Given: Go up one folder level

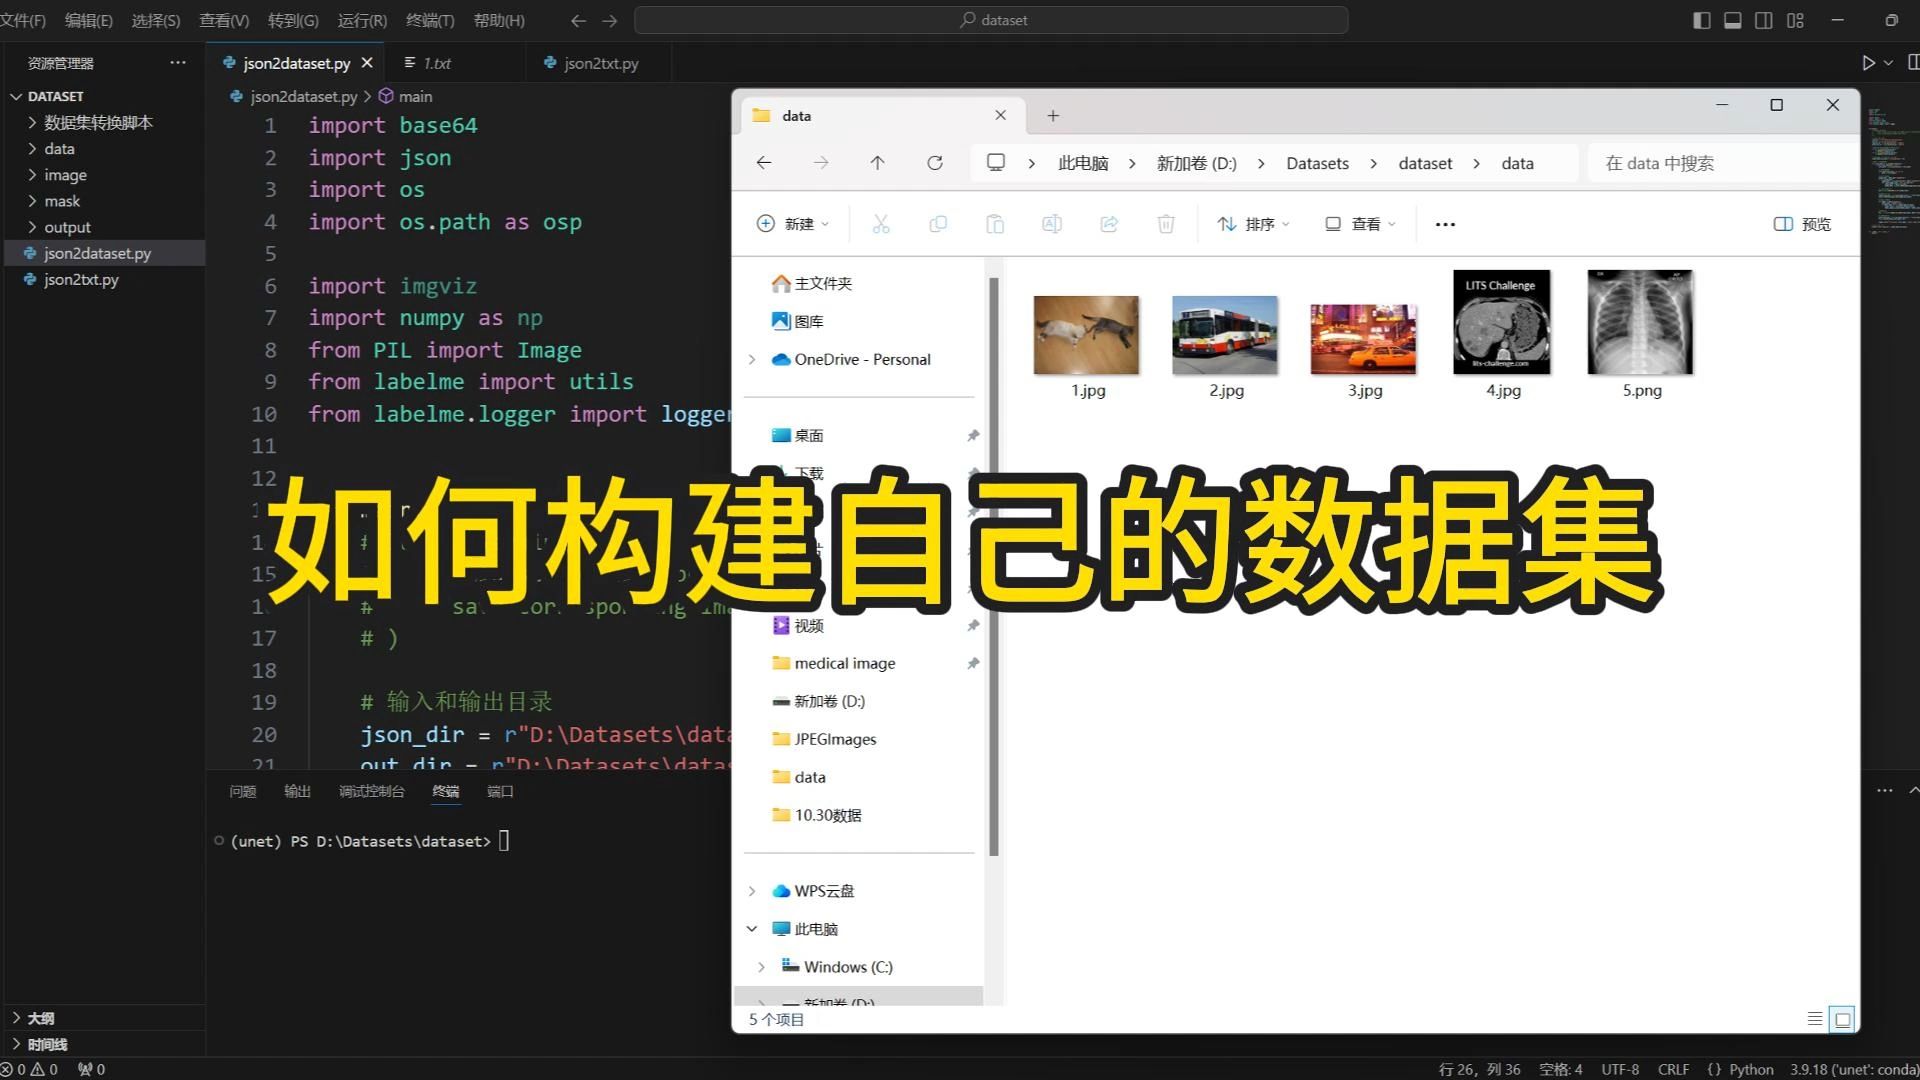Looking at the screenshot, I should pyautogui.click(x=877, y=163).
